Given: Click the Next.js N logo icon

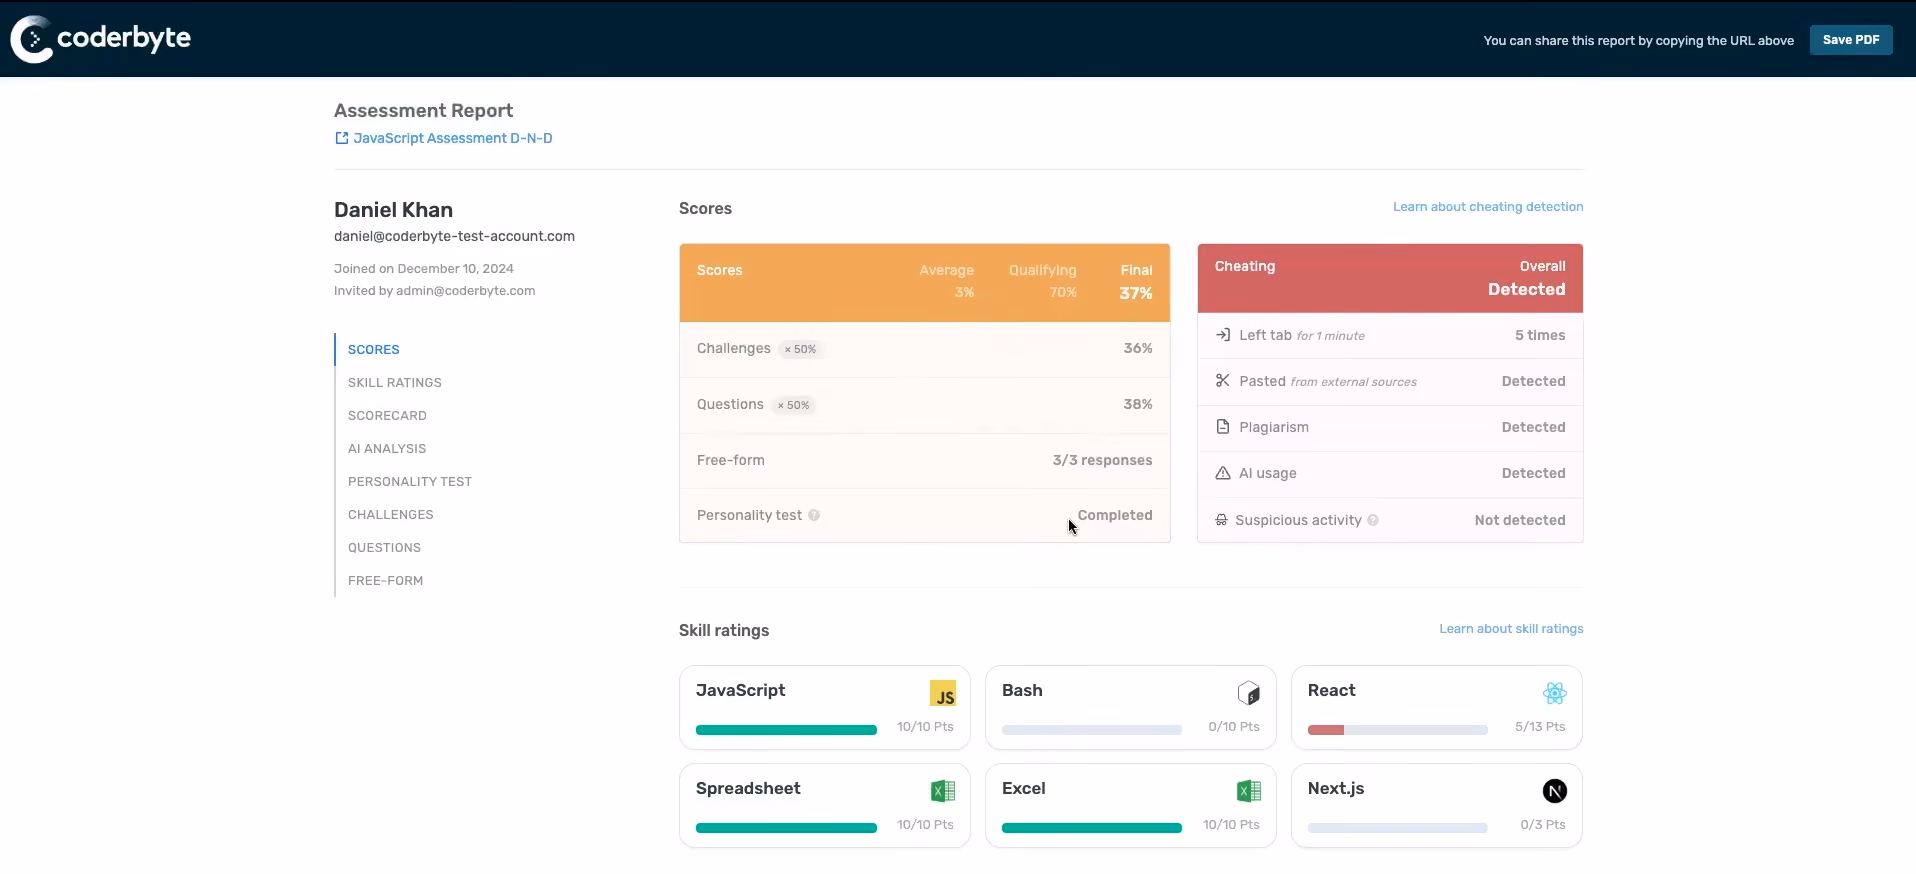Looking at the screenshot, I should (x=1555, y=791).
